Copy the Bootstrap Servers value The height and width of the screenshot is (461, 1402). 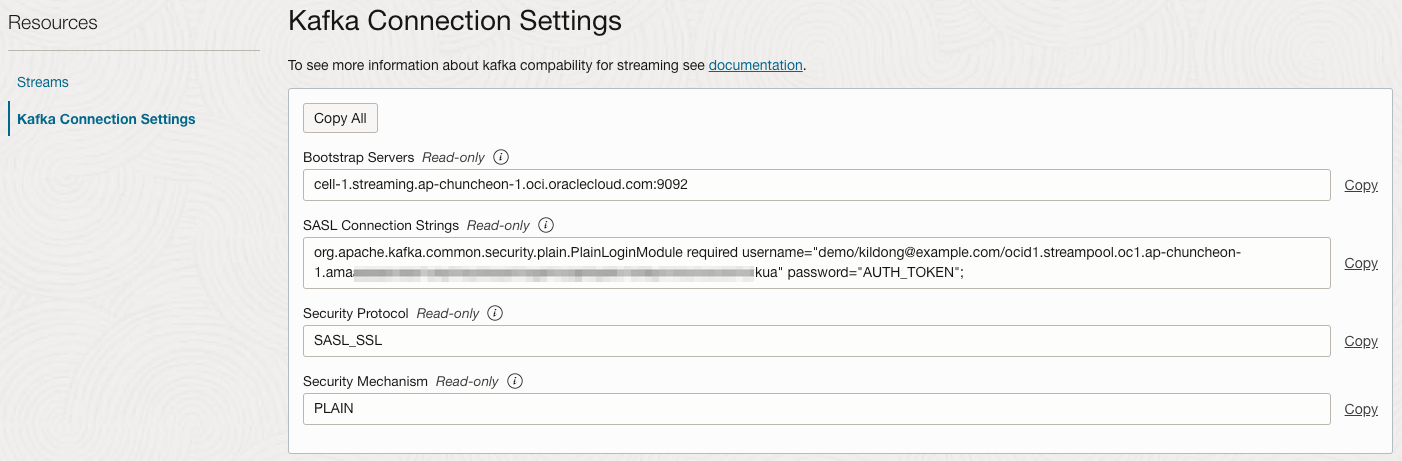1360,185
